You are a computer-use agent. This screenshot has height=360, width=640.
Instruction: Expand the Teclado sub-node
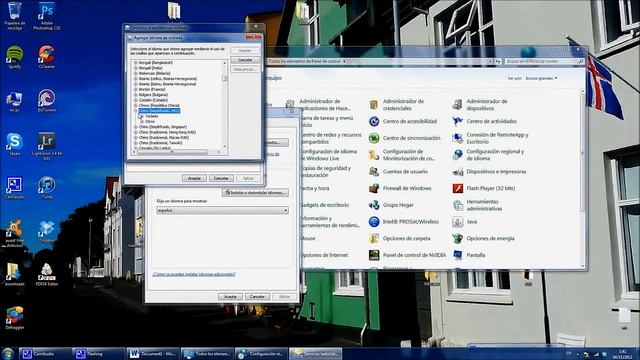(141, 116)
